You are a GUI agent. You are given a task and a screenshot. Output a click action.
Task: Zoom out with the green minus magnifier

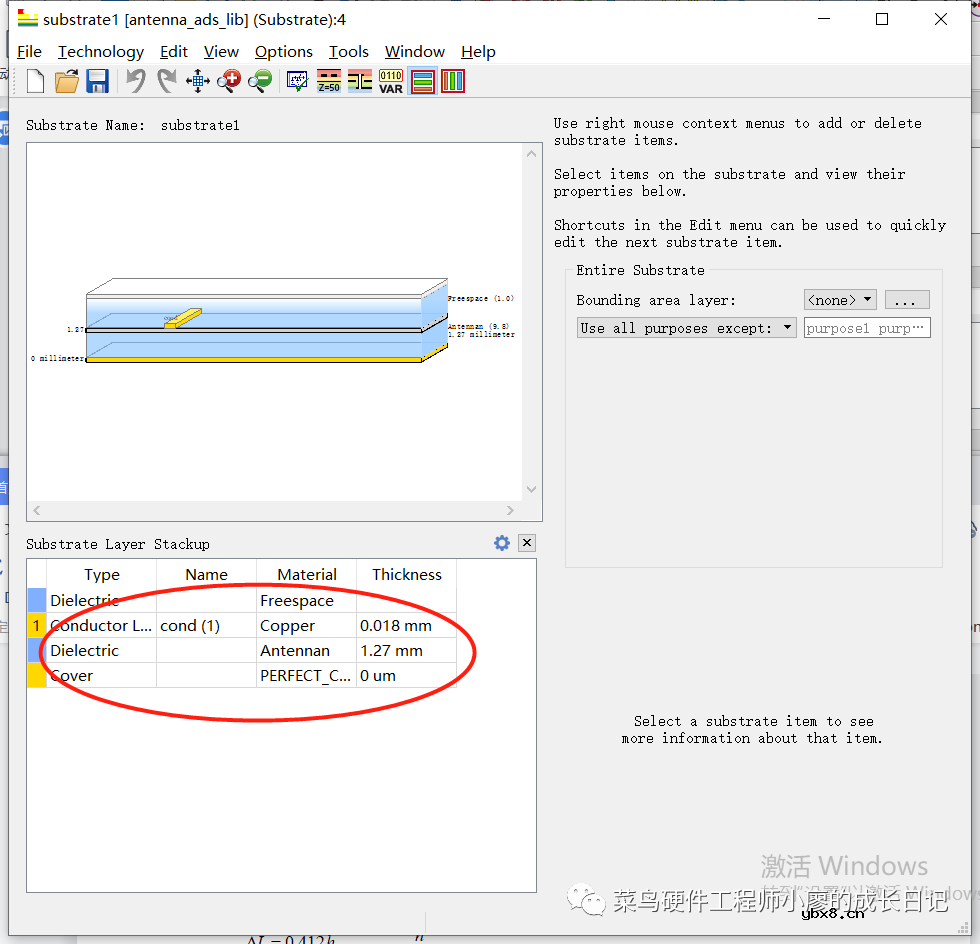tap(260, 82)
